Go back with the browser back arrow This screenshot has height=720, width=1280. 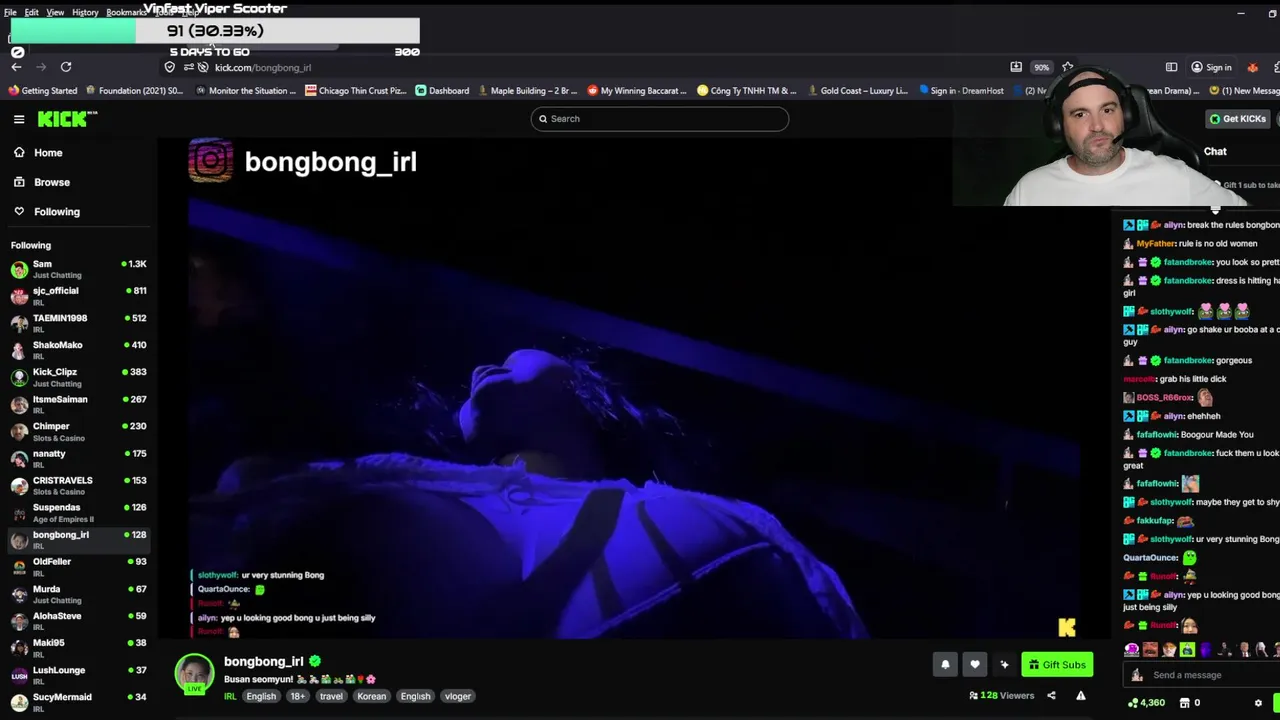(x=16, y=67)
